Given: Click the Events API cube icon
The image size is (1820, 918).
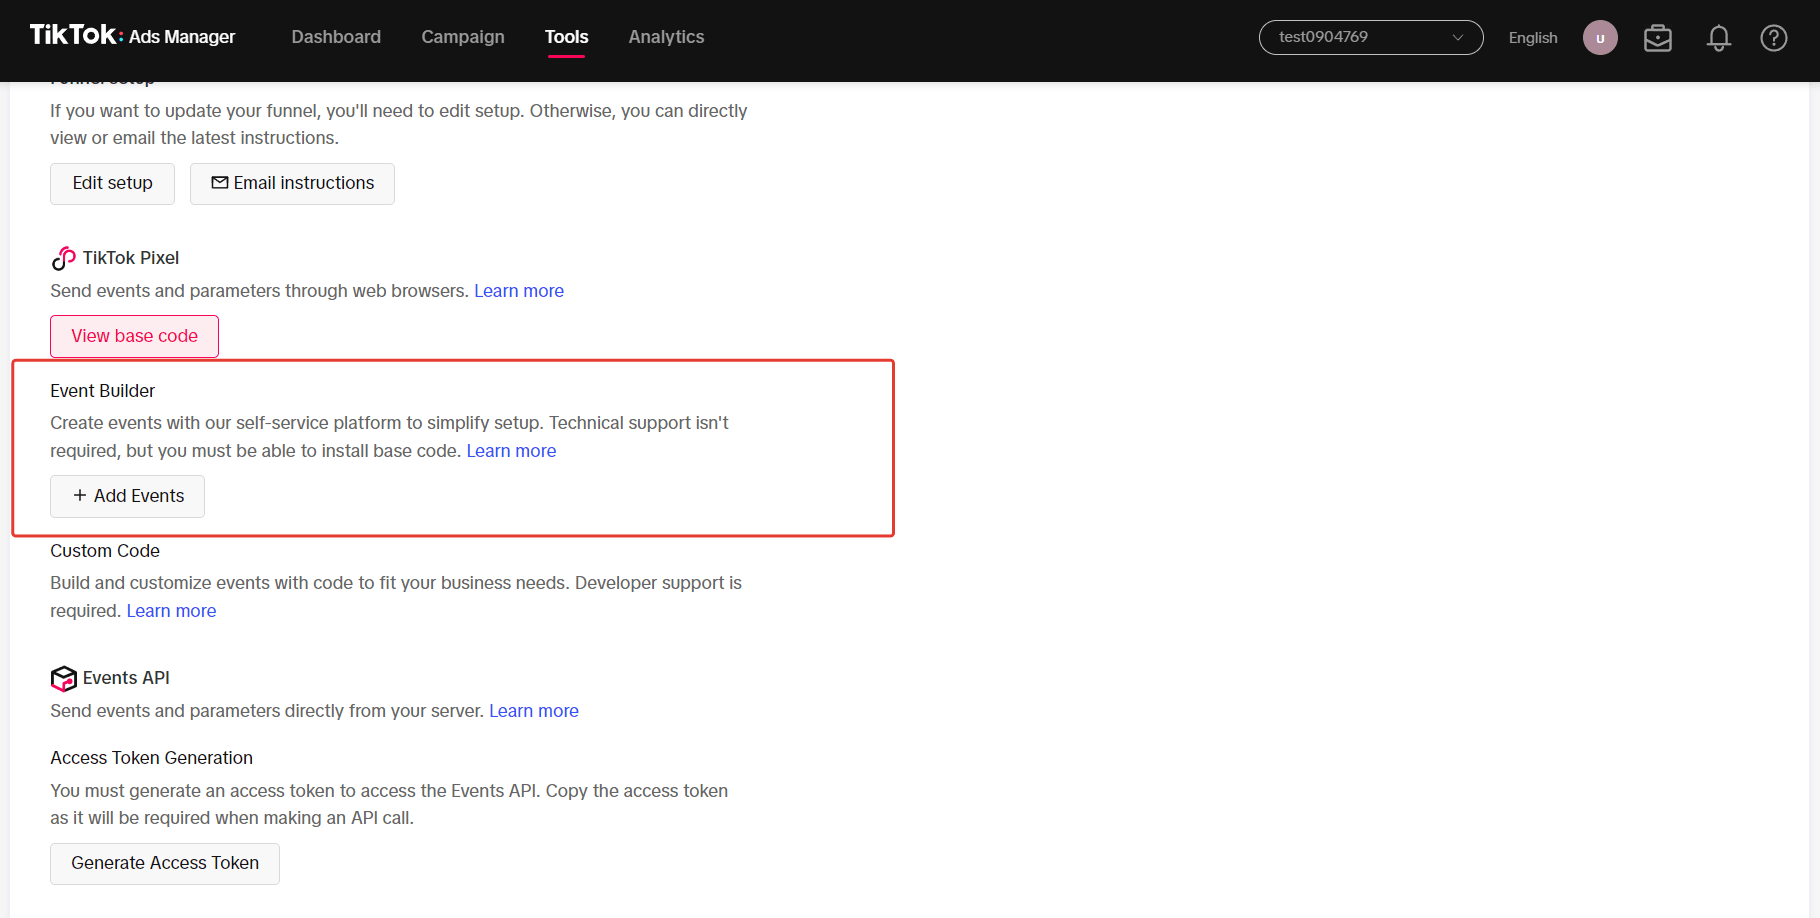Looking at the screenshot, I should (x=63, y=679).
